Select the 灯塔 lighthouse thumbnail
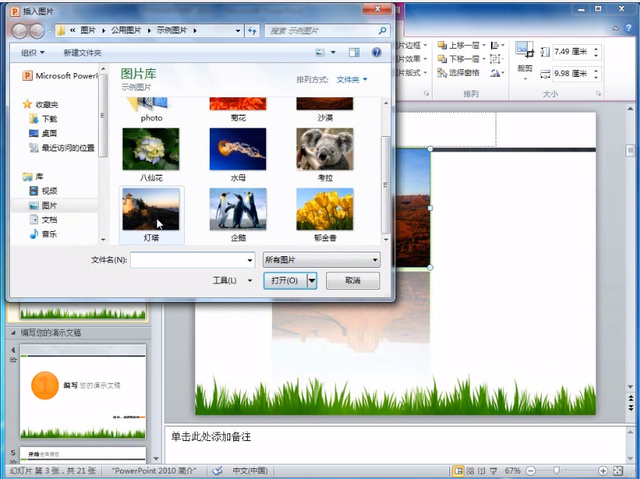 point(151,209)
